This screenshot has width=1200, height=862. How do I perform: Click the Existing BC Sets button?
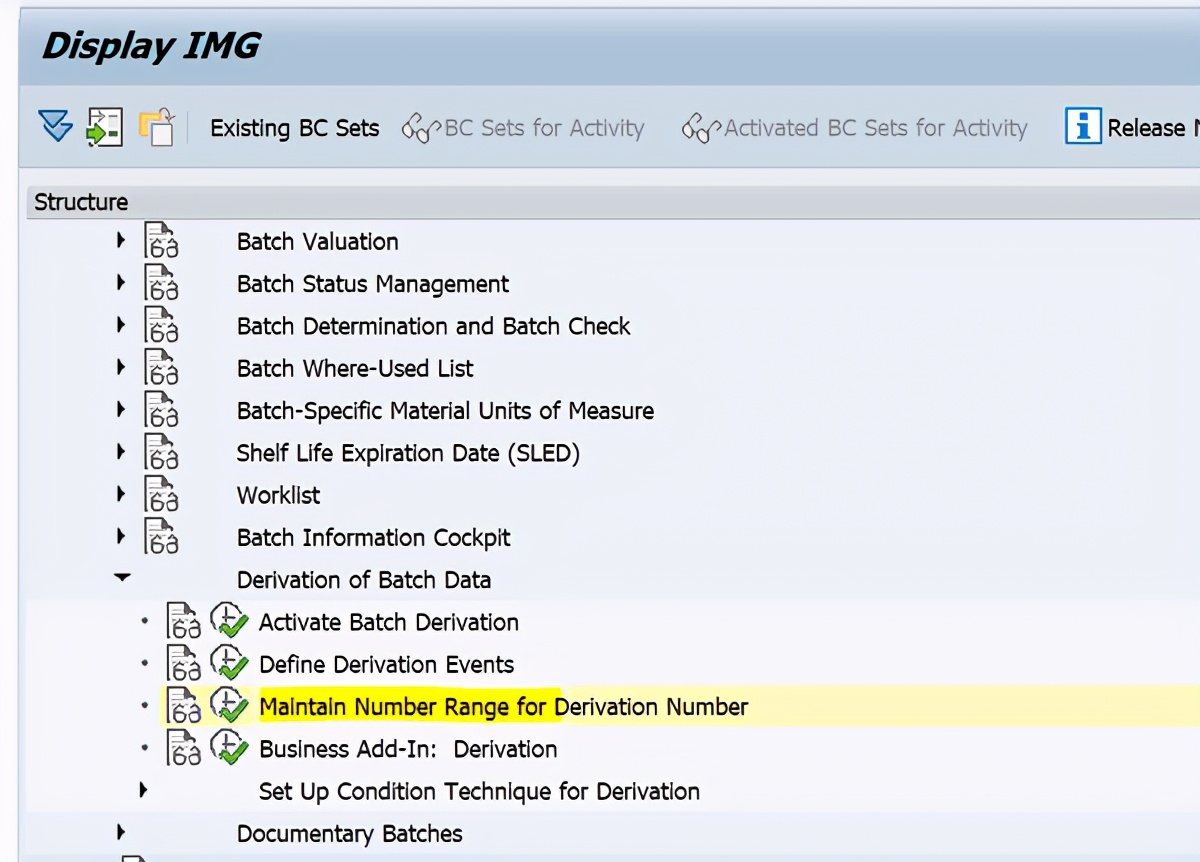point(294,128)
